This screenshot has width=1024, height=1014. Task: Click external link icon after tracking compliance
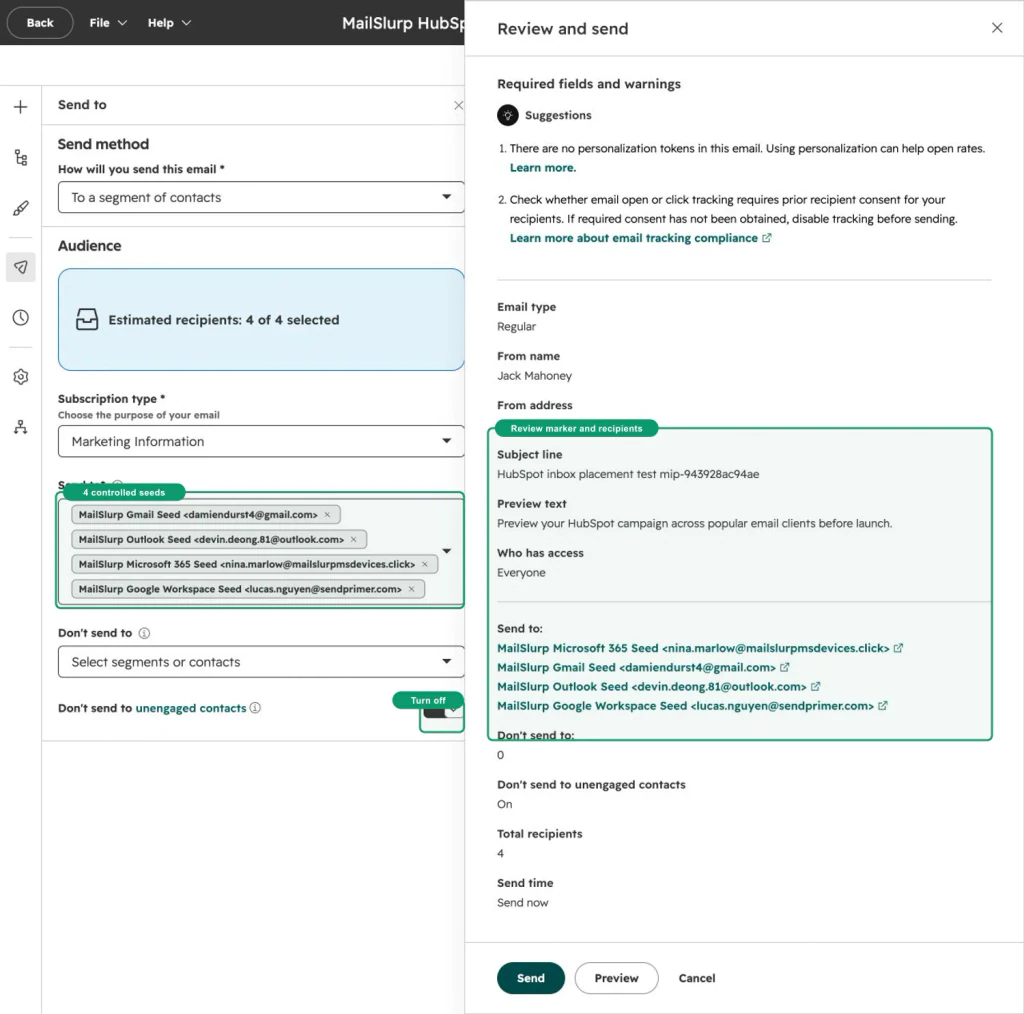pyautogui.click(x=767, y=238)
